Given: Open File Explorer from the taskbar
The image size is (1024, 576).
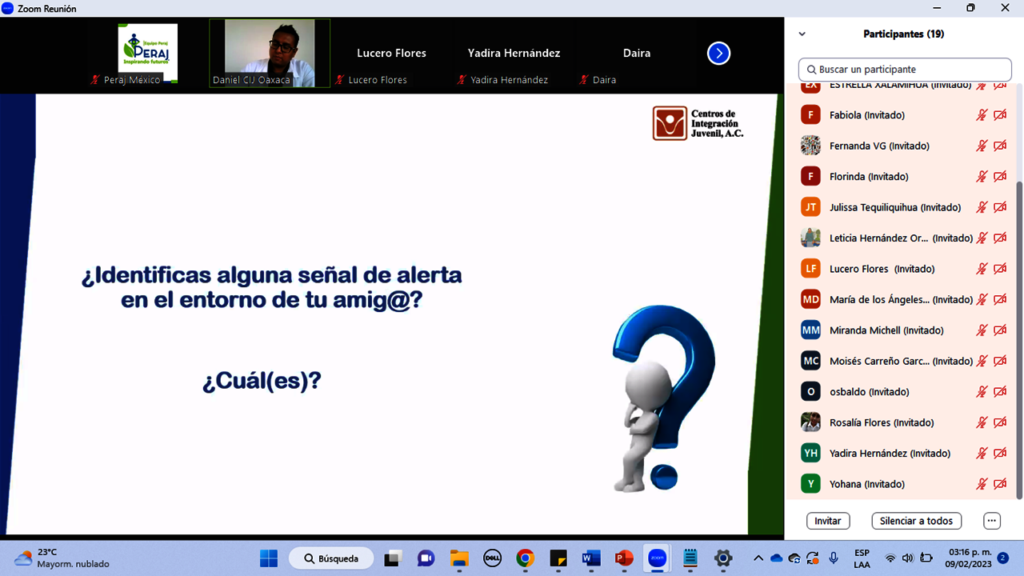Looking at the screenshot, I should coord(459,558).
